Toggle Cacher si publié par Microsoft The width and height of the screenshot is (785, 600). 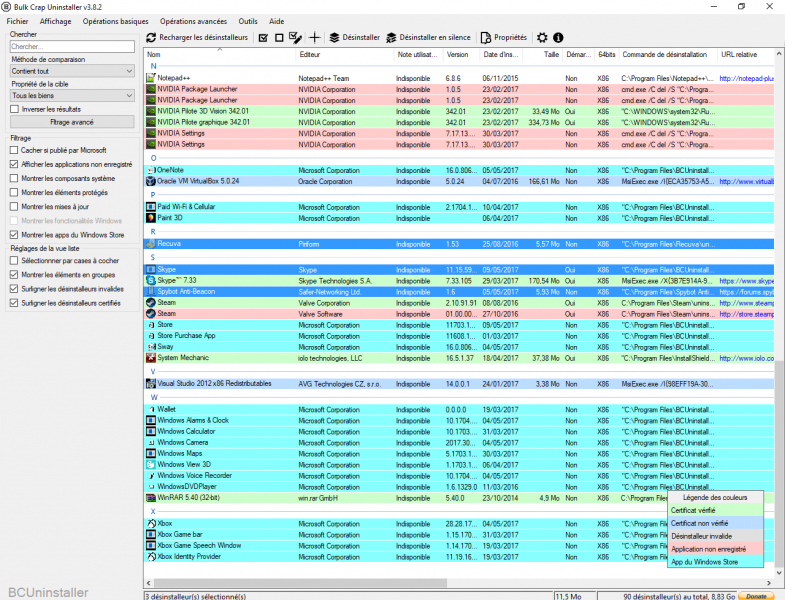point(14,150)
